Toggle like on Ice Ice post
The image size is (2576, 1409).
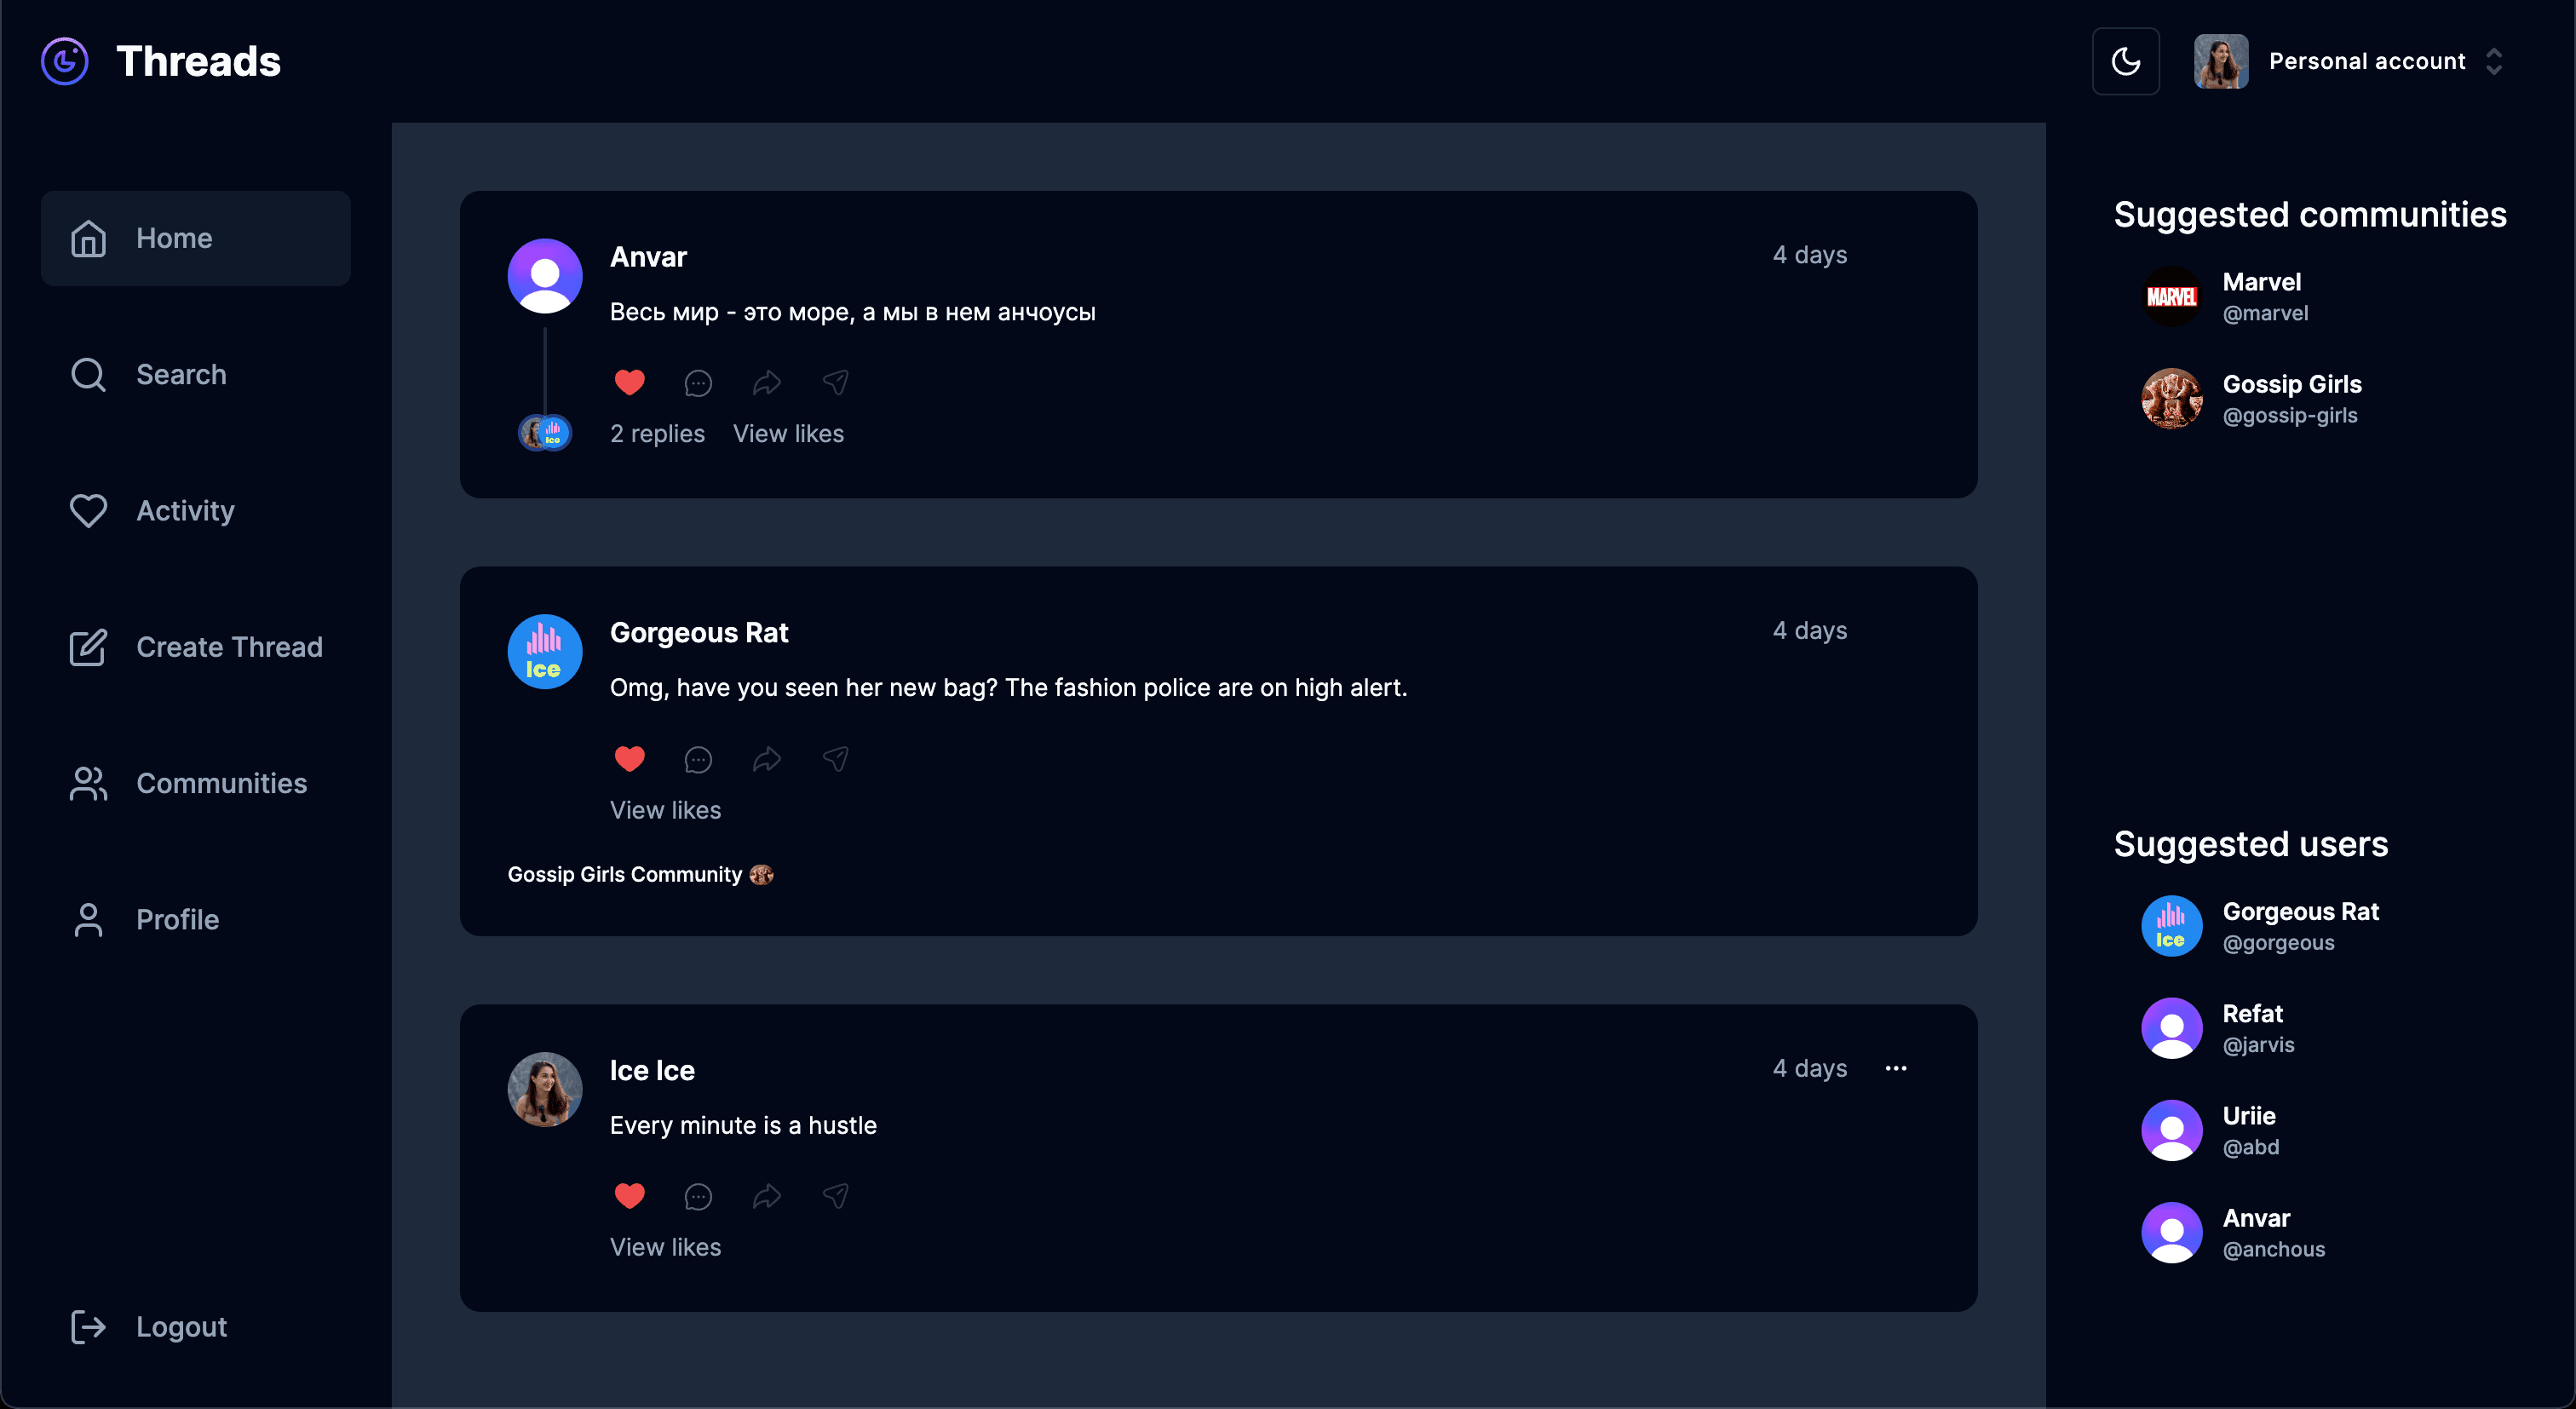[x=630, y=1193]
